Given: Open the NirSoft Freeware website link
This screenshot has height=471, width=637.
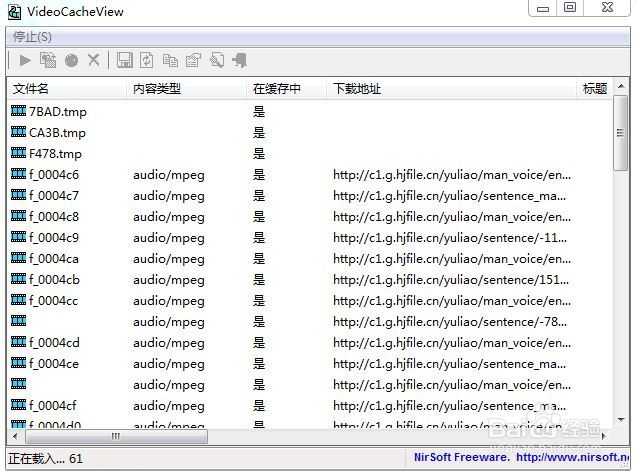Looking at the screenshot, I should 521,457.
